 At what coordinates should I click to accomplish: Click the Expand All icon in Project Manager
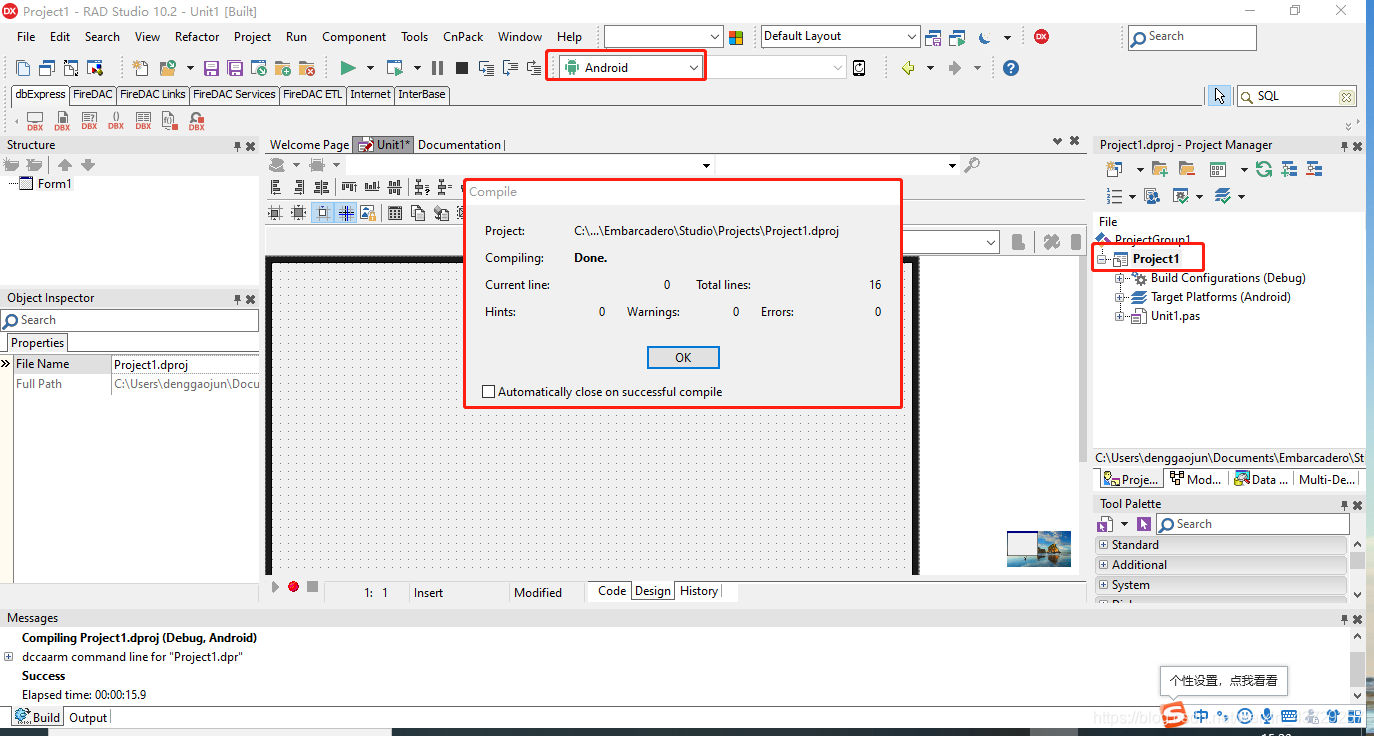[1290, 169]
